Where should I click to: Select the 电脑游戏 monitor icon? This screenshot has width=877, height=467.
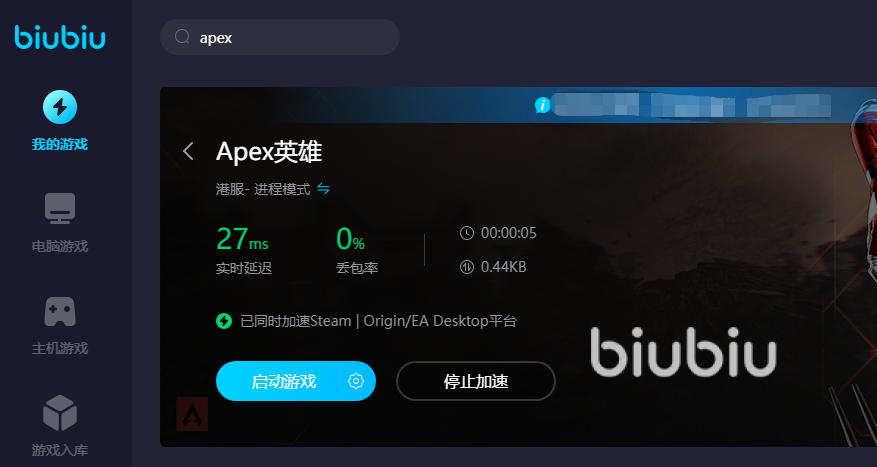click(60, 208)
